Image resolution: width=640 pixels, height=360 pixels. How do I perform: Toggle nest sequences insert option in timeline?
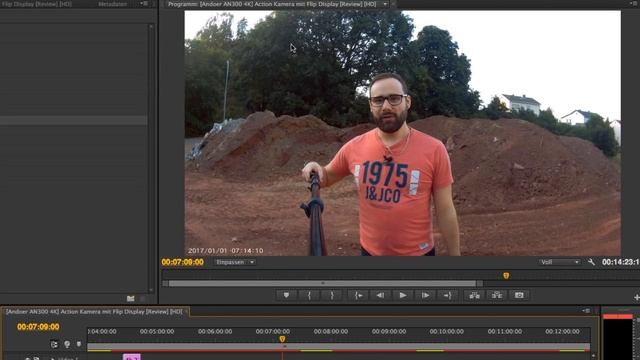click(x=54, y=344)
